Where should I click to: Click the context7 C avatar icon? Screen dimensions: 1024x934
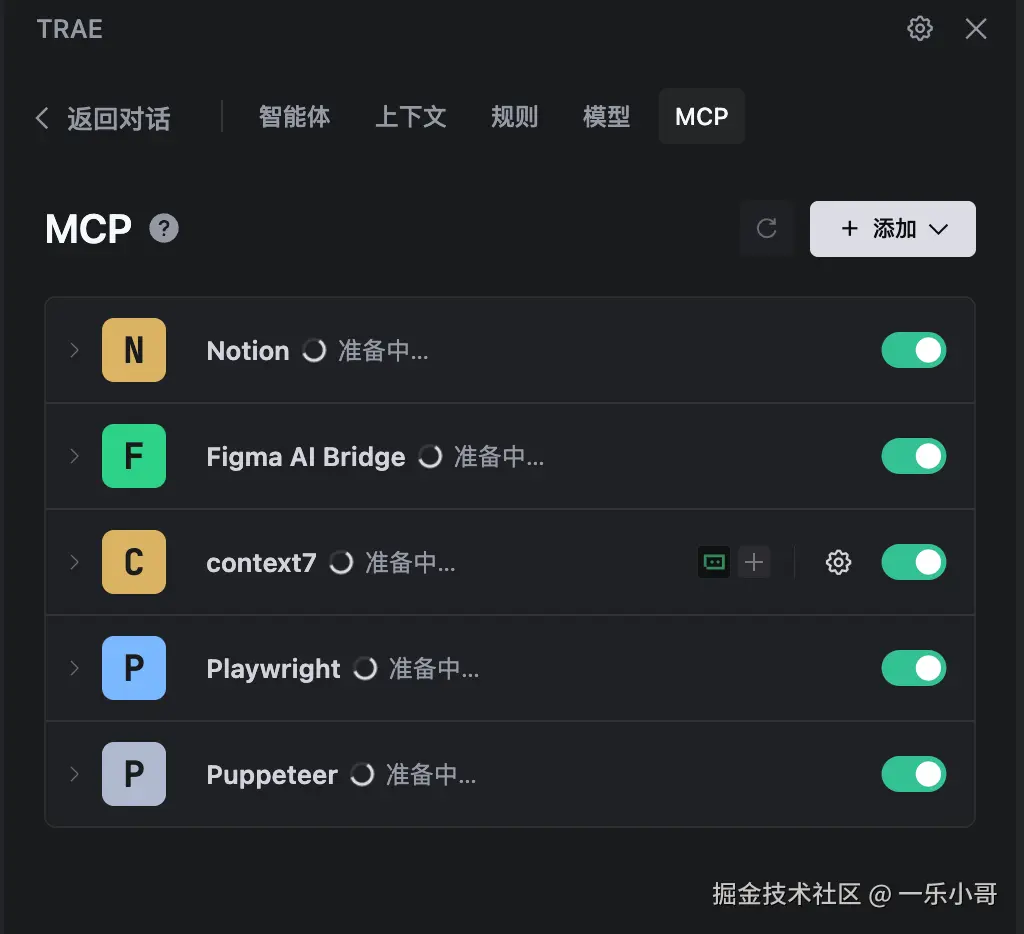click(134, 562)
